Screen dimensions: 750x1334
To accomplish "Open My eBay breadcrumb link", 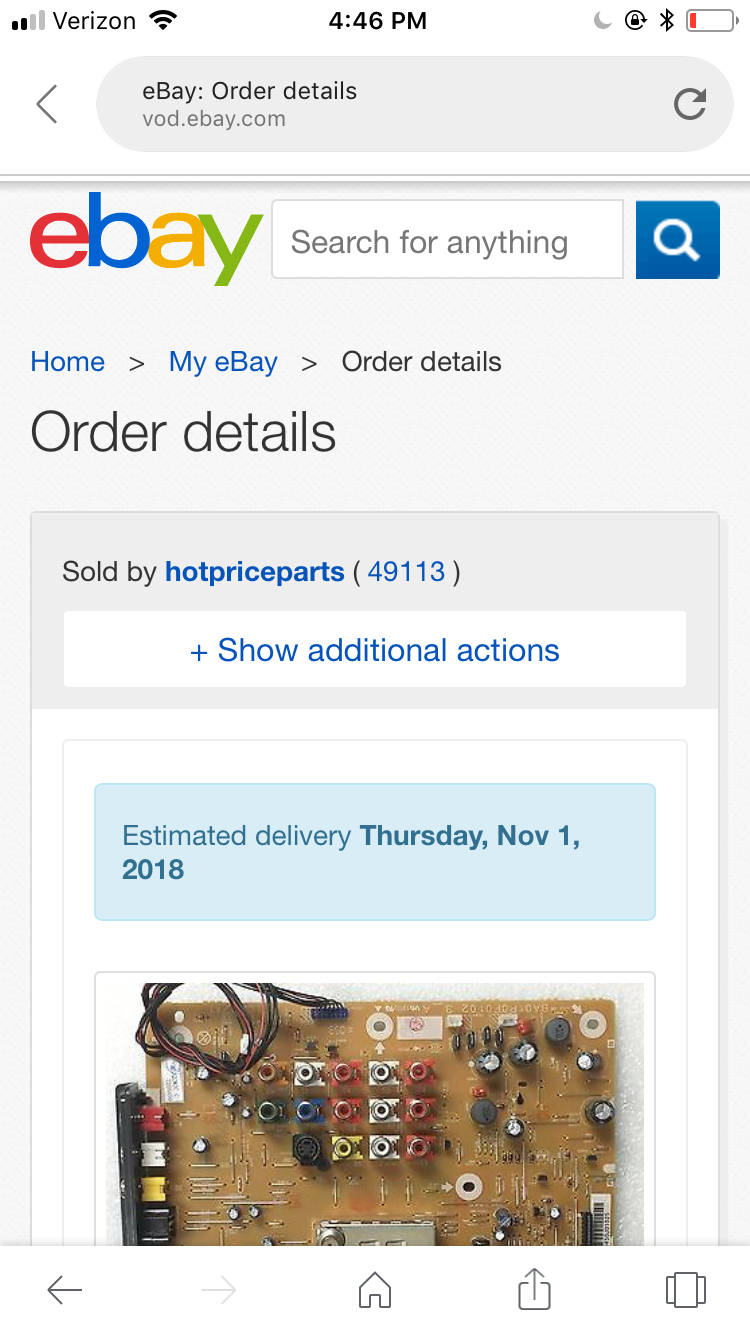I will pyautogui.click(x=223, y=362).
